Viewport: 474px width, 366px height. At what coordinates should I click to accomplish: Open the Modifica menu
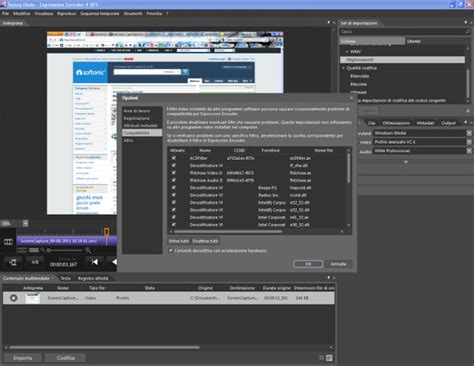click(22, 14)
